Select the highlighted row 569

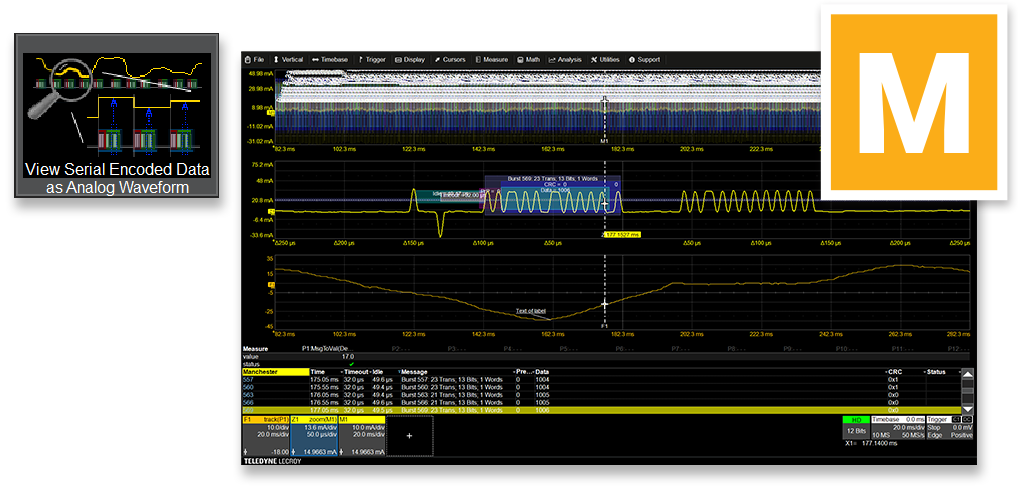tap(601, 410)
